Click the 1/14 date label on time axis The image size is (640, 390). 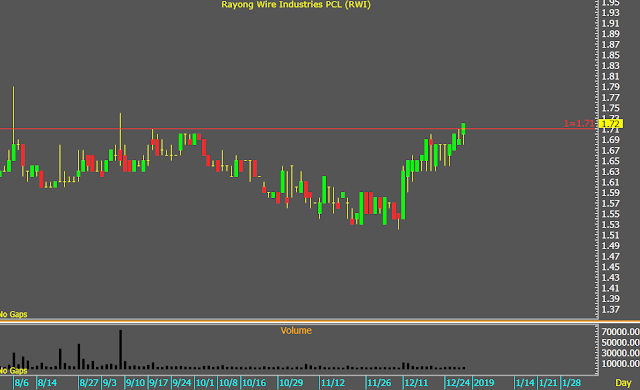[x=525, y=383]
